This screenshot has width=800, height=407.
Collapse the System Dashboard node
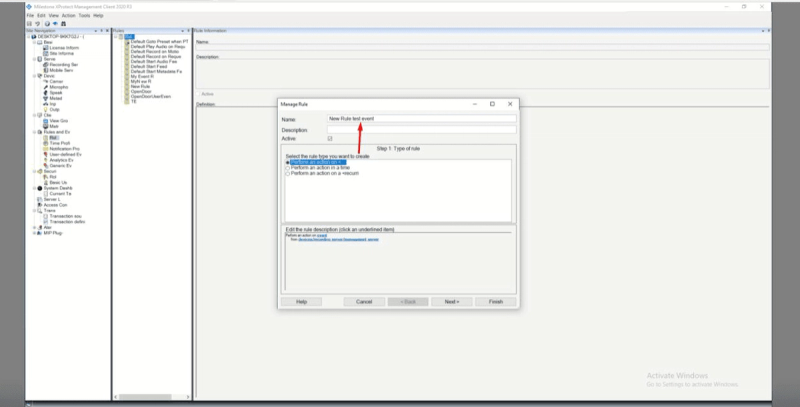click(35, 188)
